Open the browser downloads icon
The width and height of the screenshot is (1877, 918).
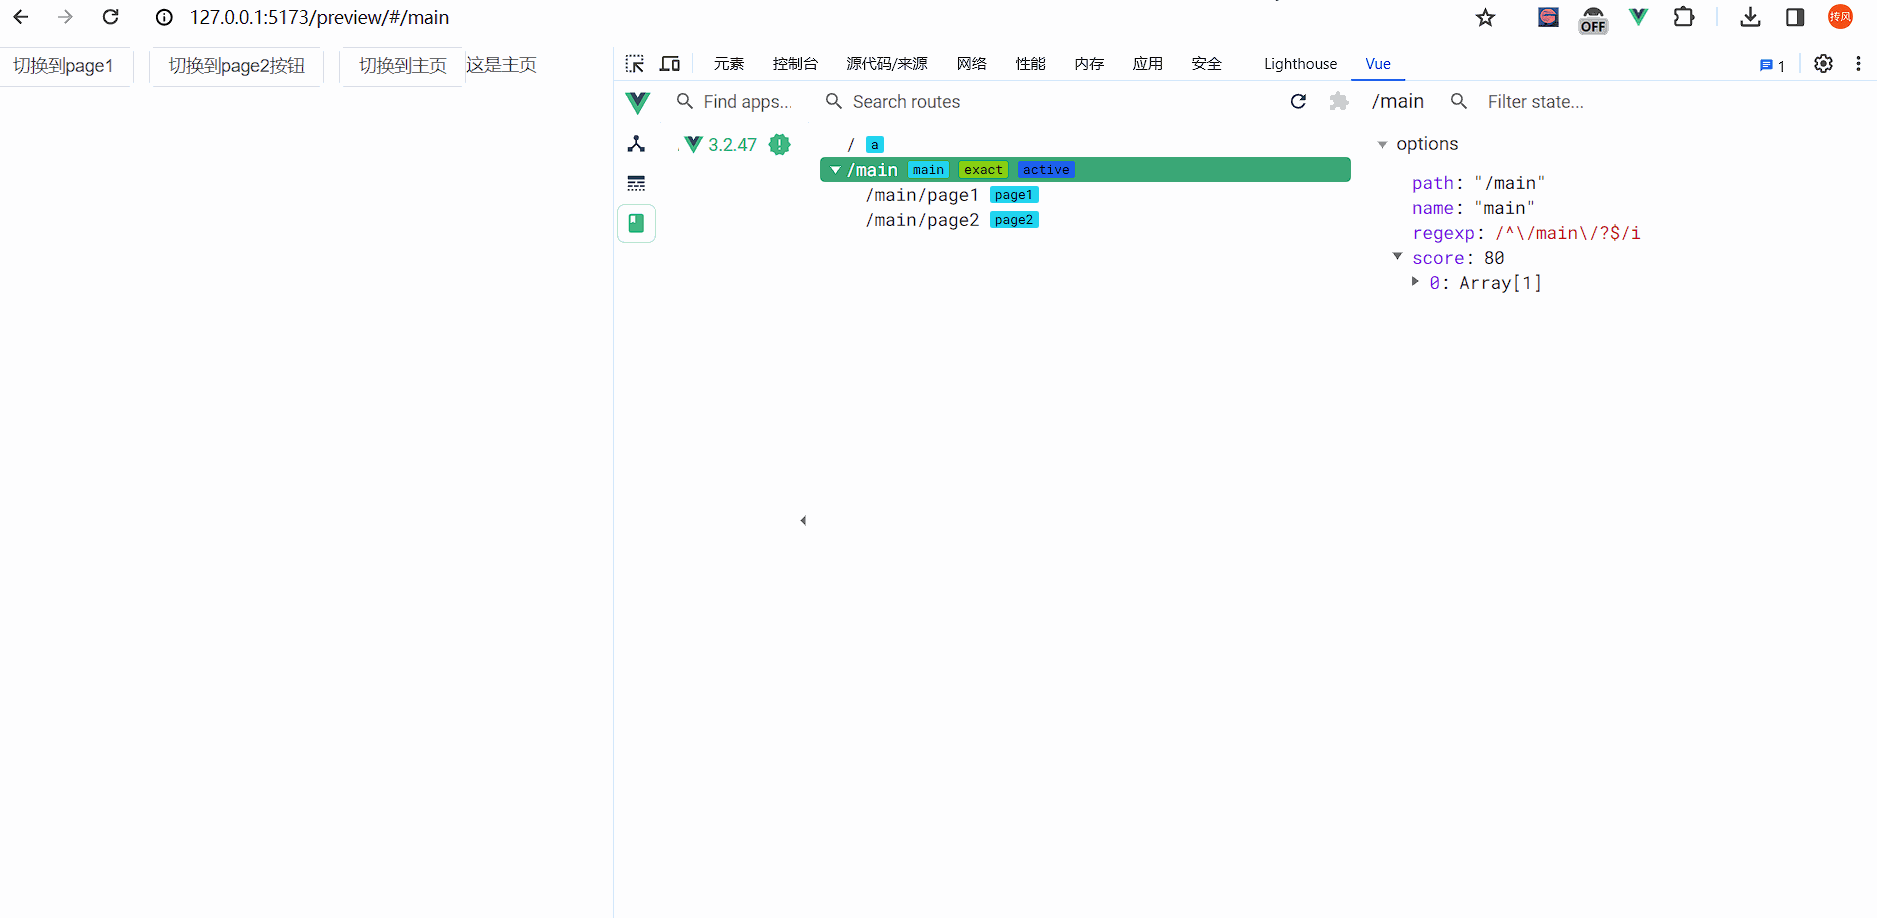click(x=1750, y=17)
